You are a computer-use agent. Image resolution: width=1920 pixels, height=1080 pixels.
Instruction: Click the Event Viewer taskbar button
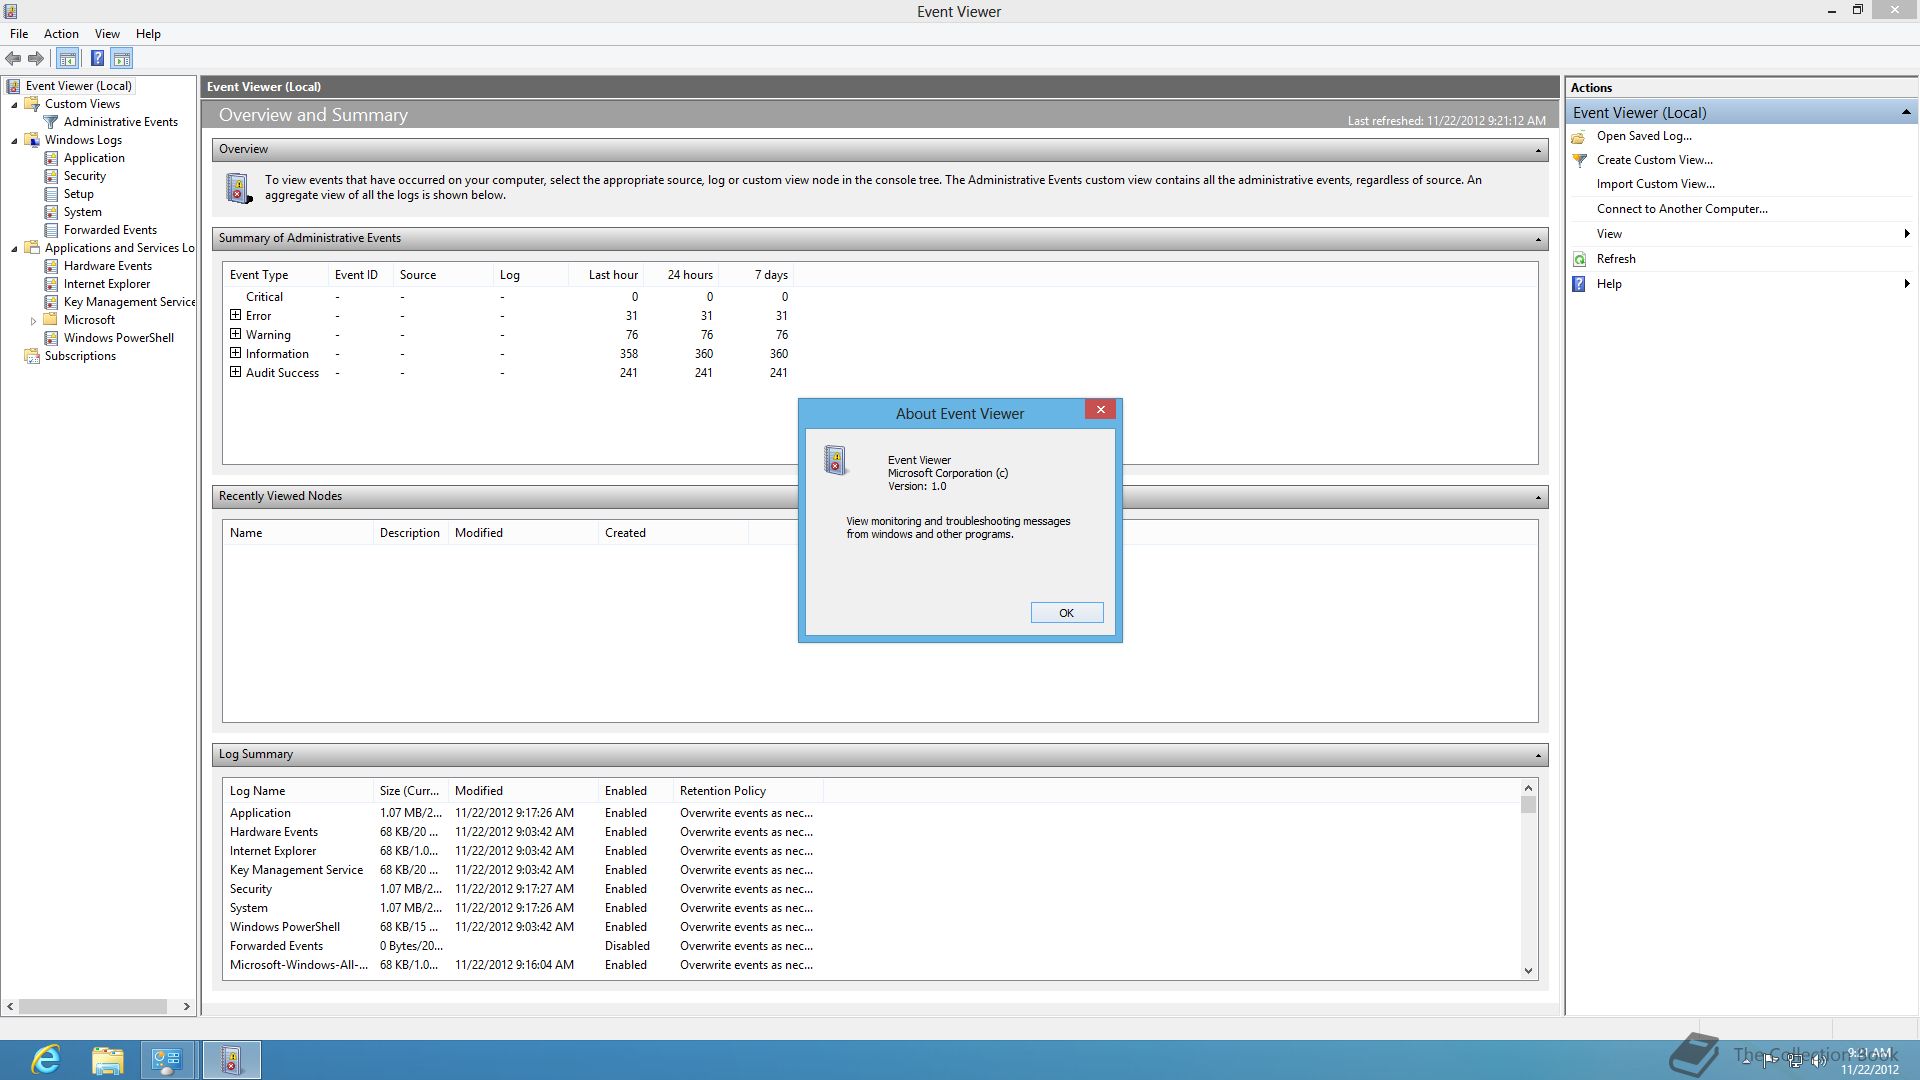pos(231,1060)
